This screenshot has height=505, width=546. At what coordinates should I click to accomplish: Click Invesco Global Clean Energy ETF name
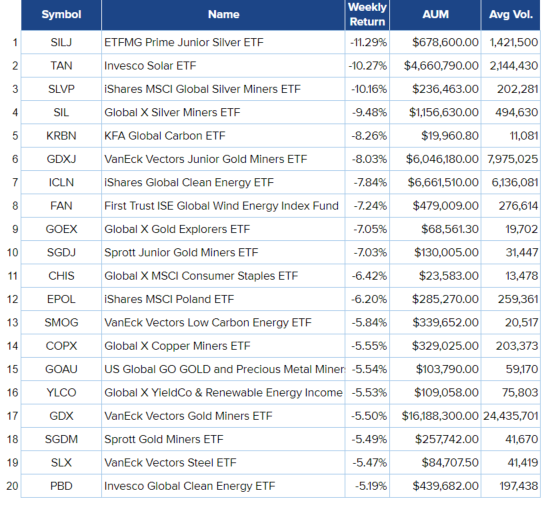(190, 485)
